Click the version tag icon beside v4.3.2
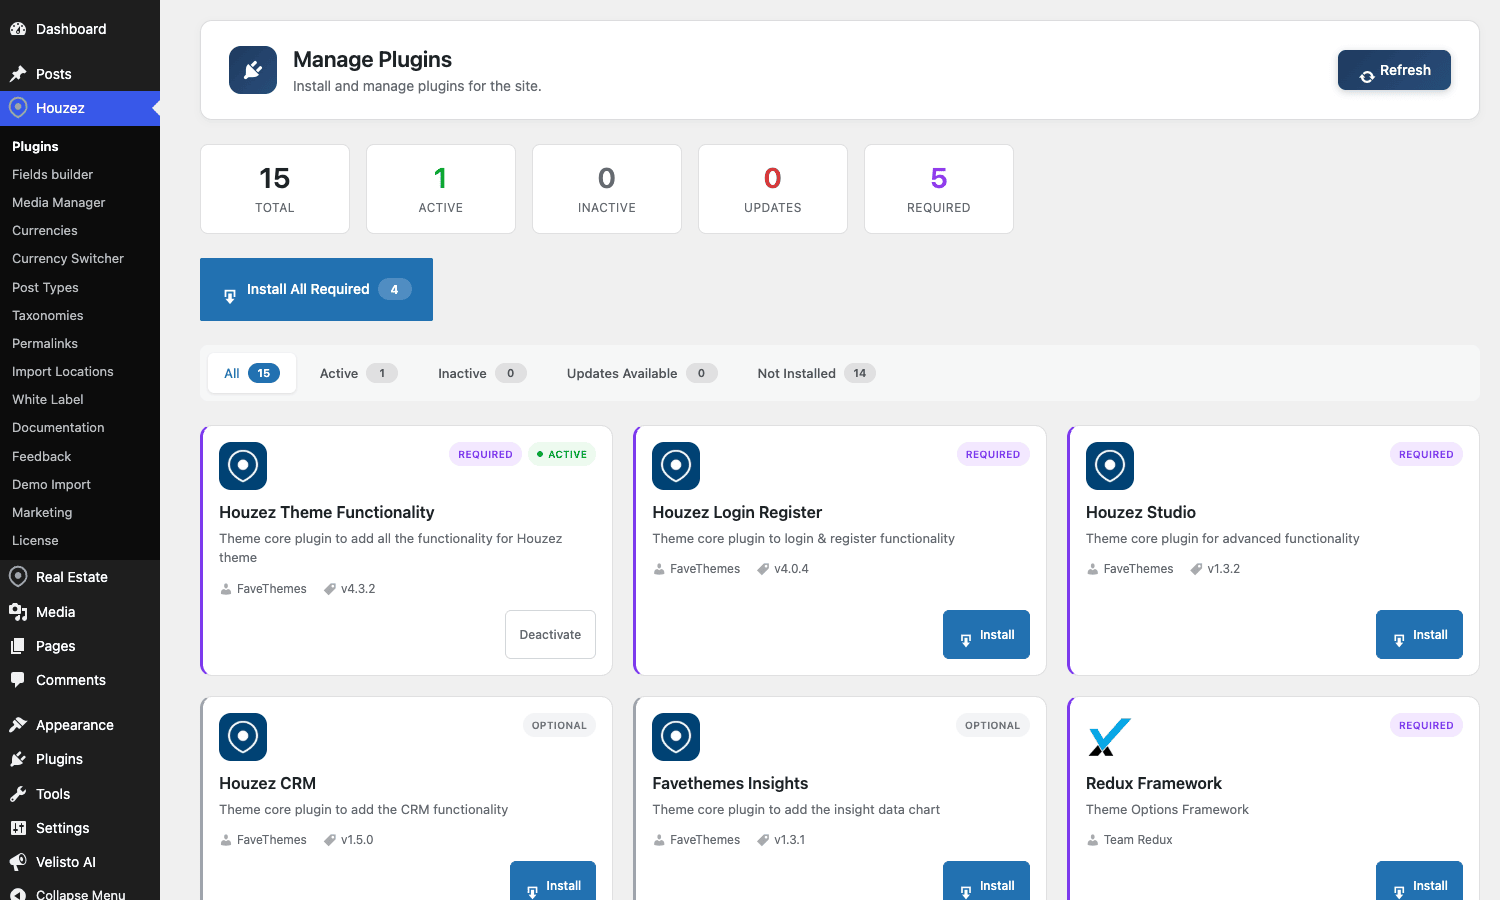1500x900 pixels. [330, 589]
